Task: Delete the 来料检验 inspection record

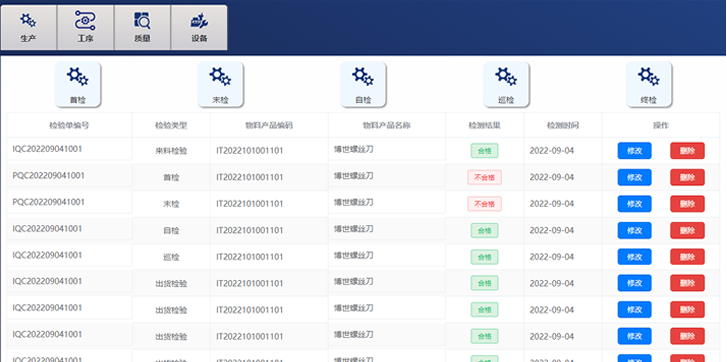Action: click(x=687, y=151)
